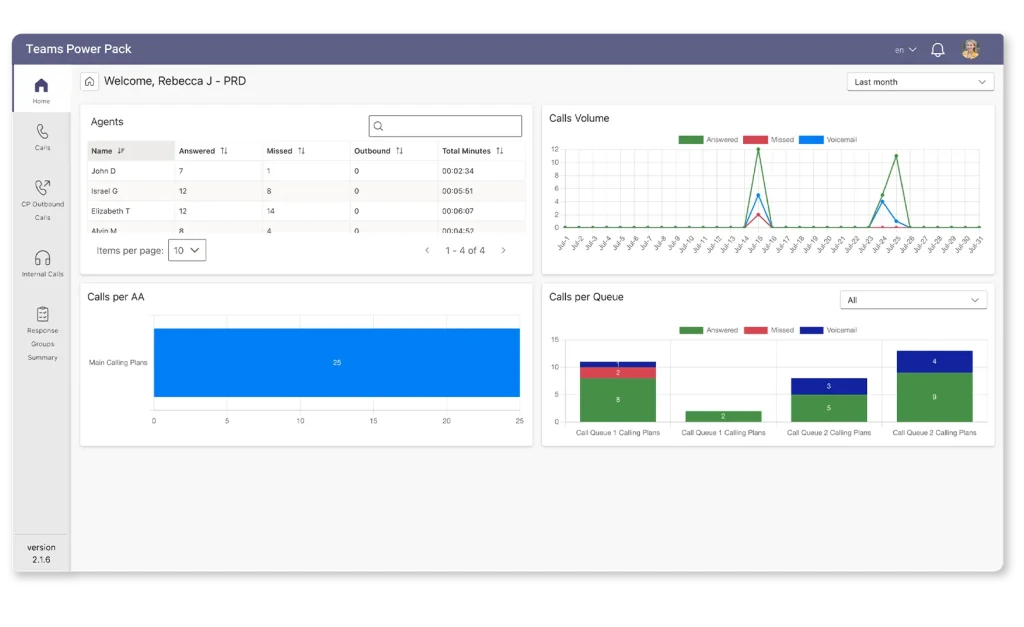The image size is (1024, 627).
Task: Sort by Total Minutes column arrows
Action: [x=500, y=151]
